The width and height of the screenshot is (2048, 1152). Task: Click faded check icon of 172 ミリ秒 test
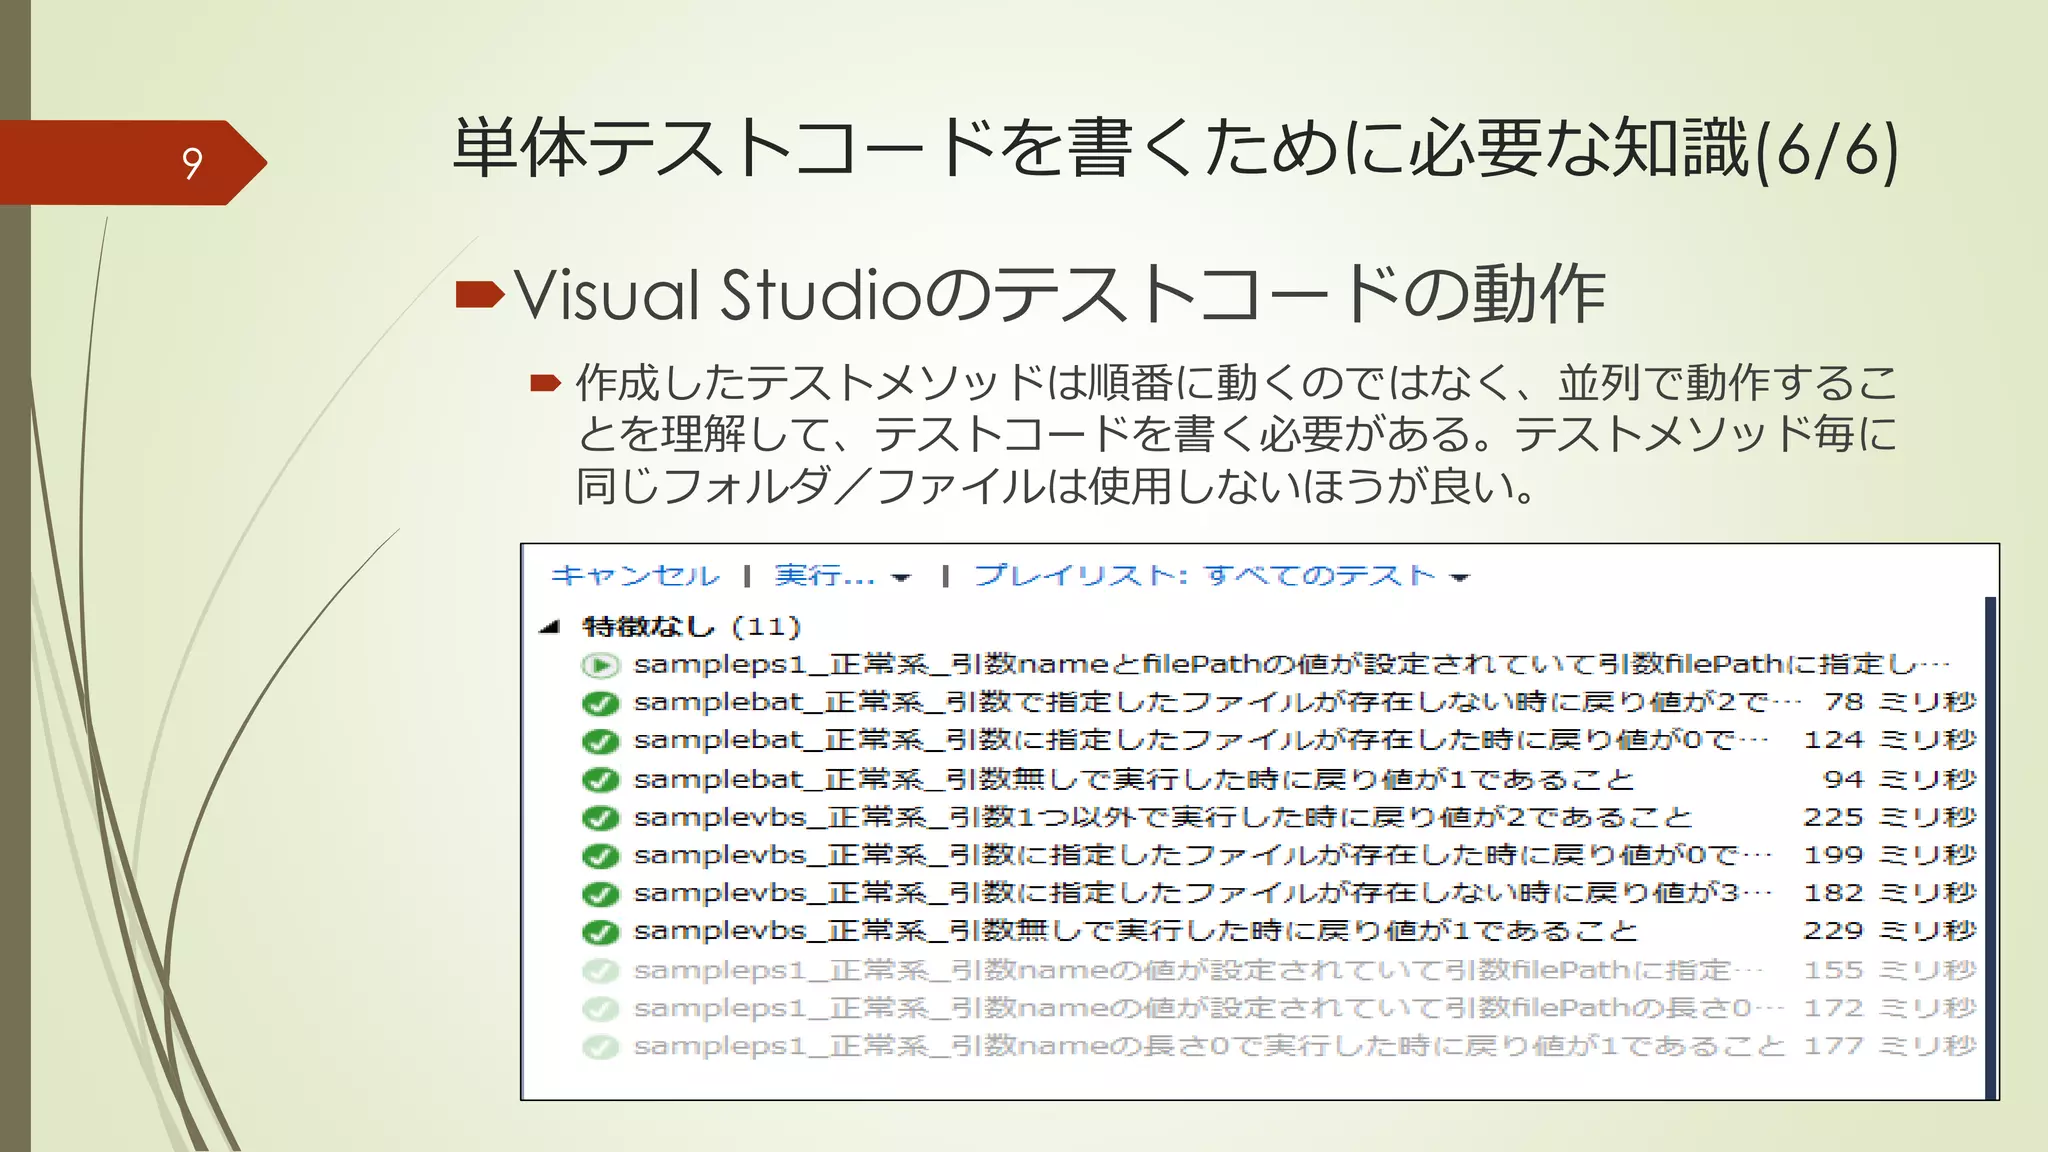(600, 1008)
